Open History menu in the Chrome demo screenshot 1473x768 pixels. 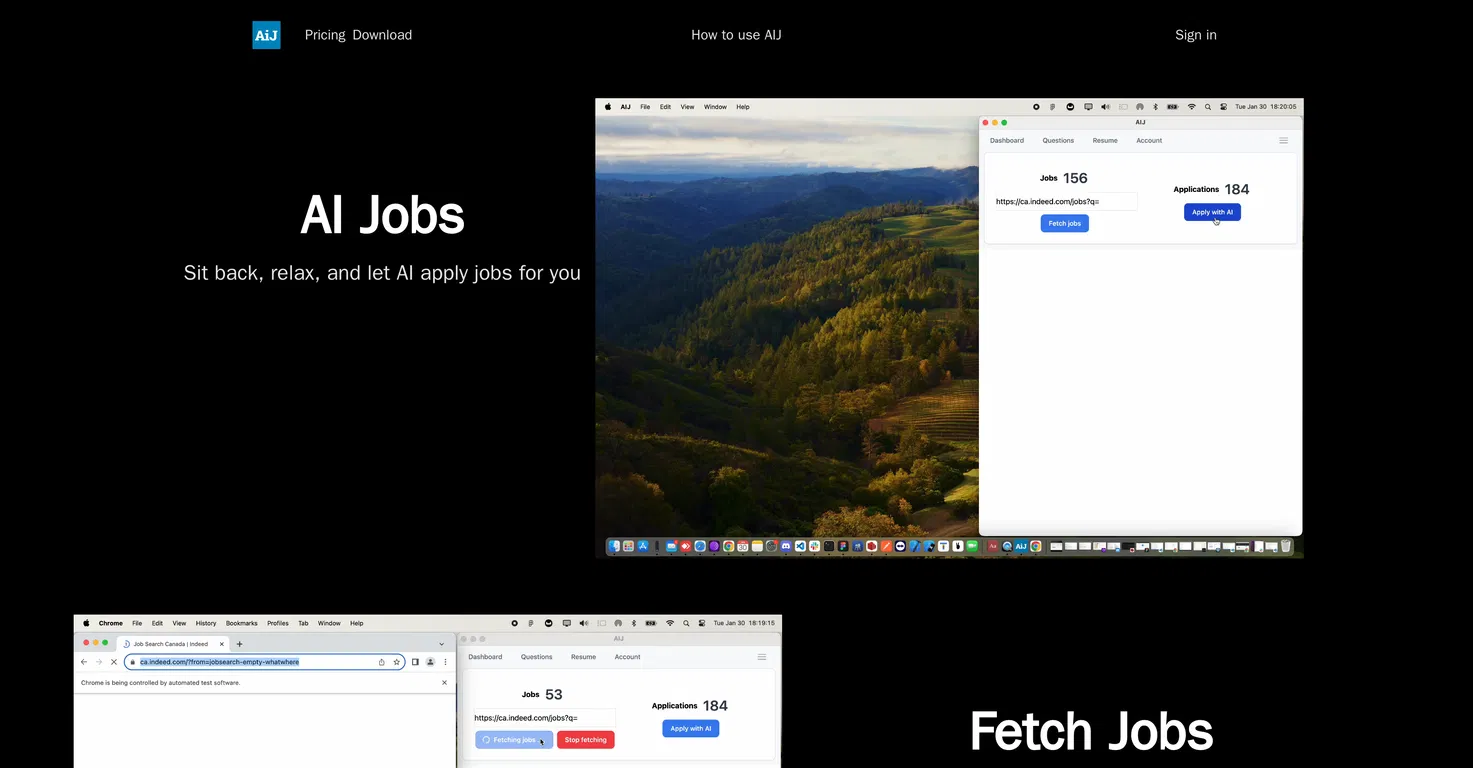[x=206, y=623]
